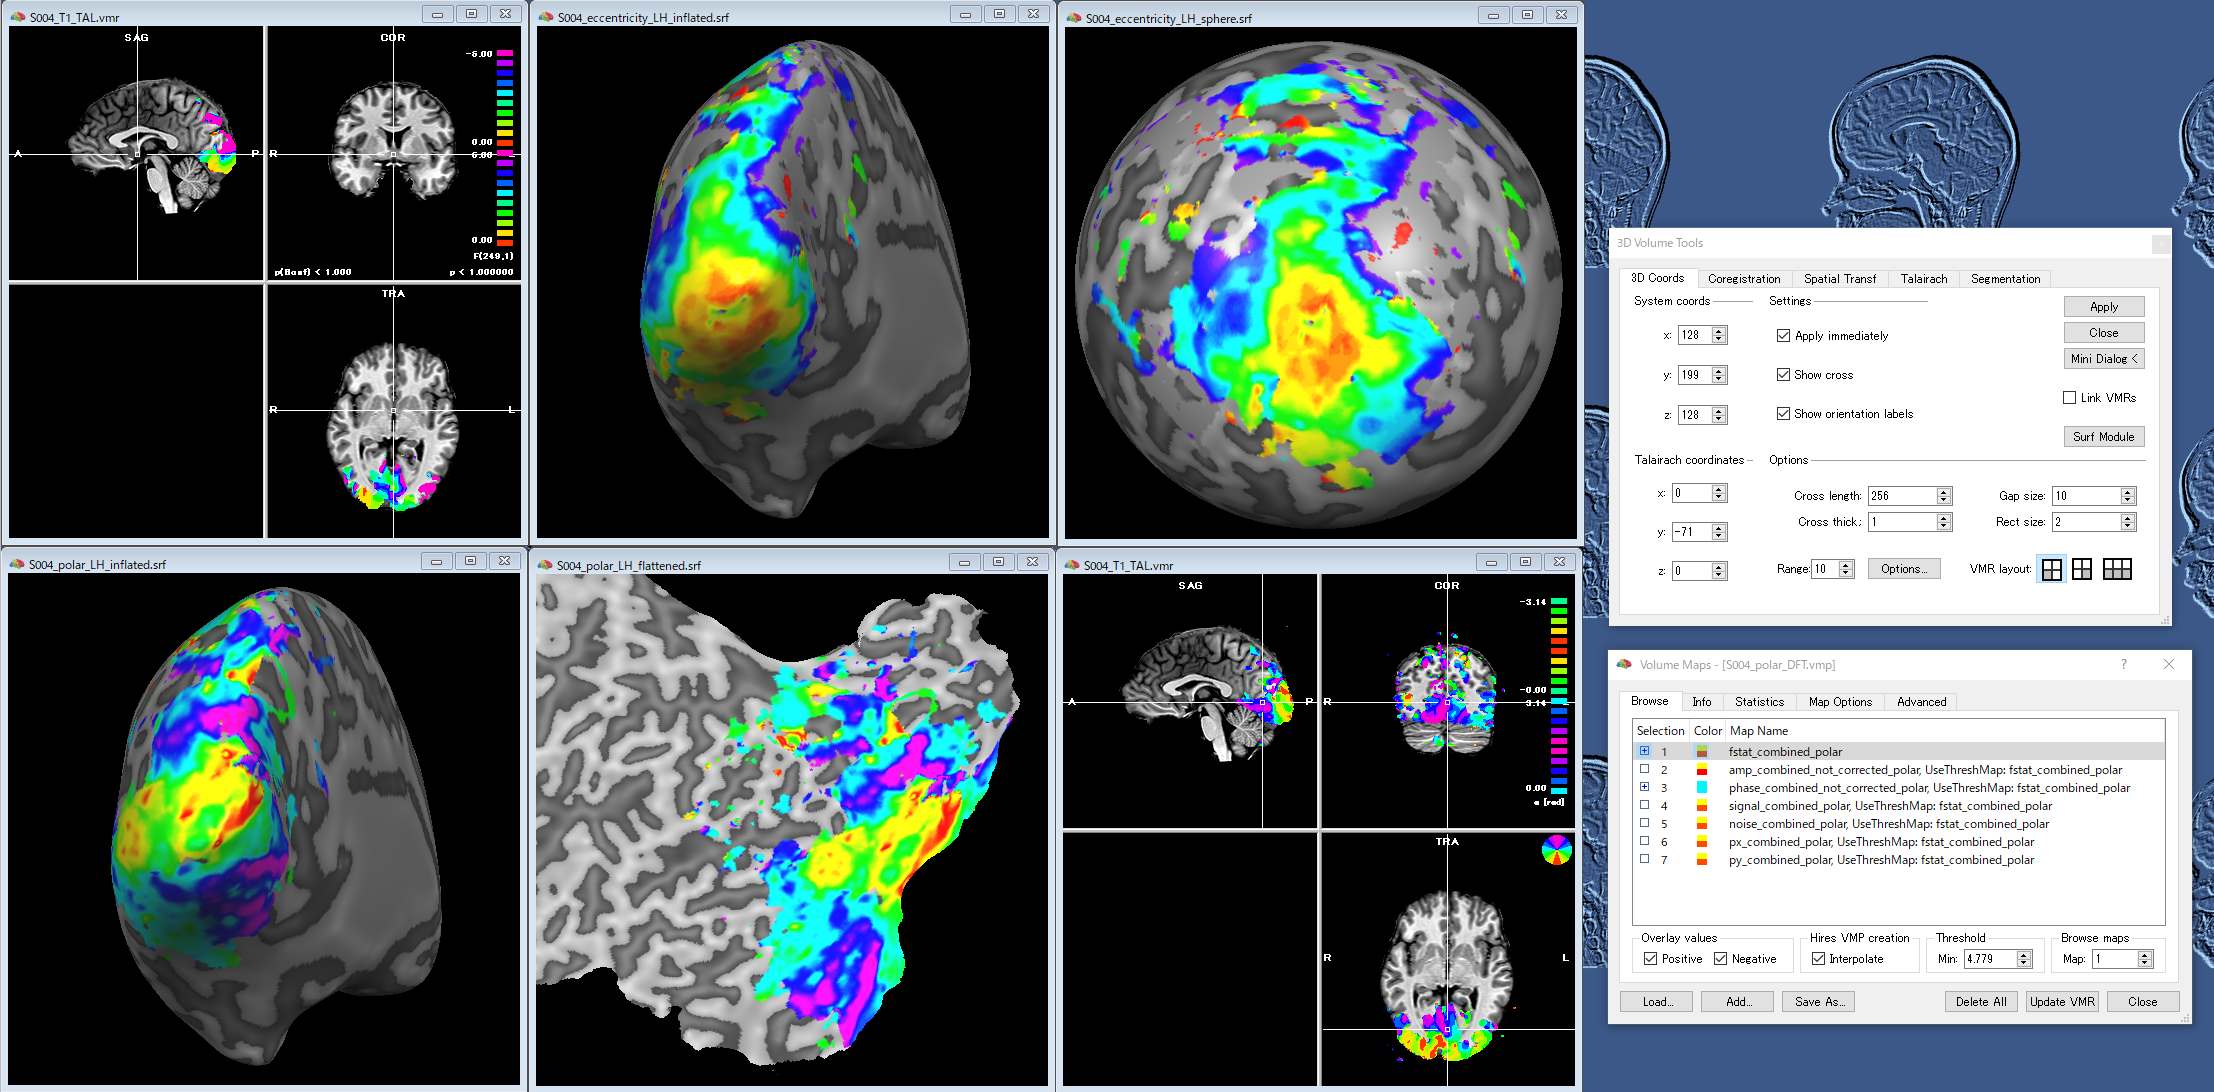Switch to the Segmentation tab
The width and height of the screenshot is (2214, 1092).
click(x=2005, y=279)
